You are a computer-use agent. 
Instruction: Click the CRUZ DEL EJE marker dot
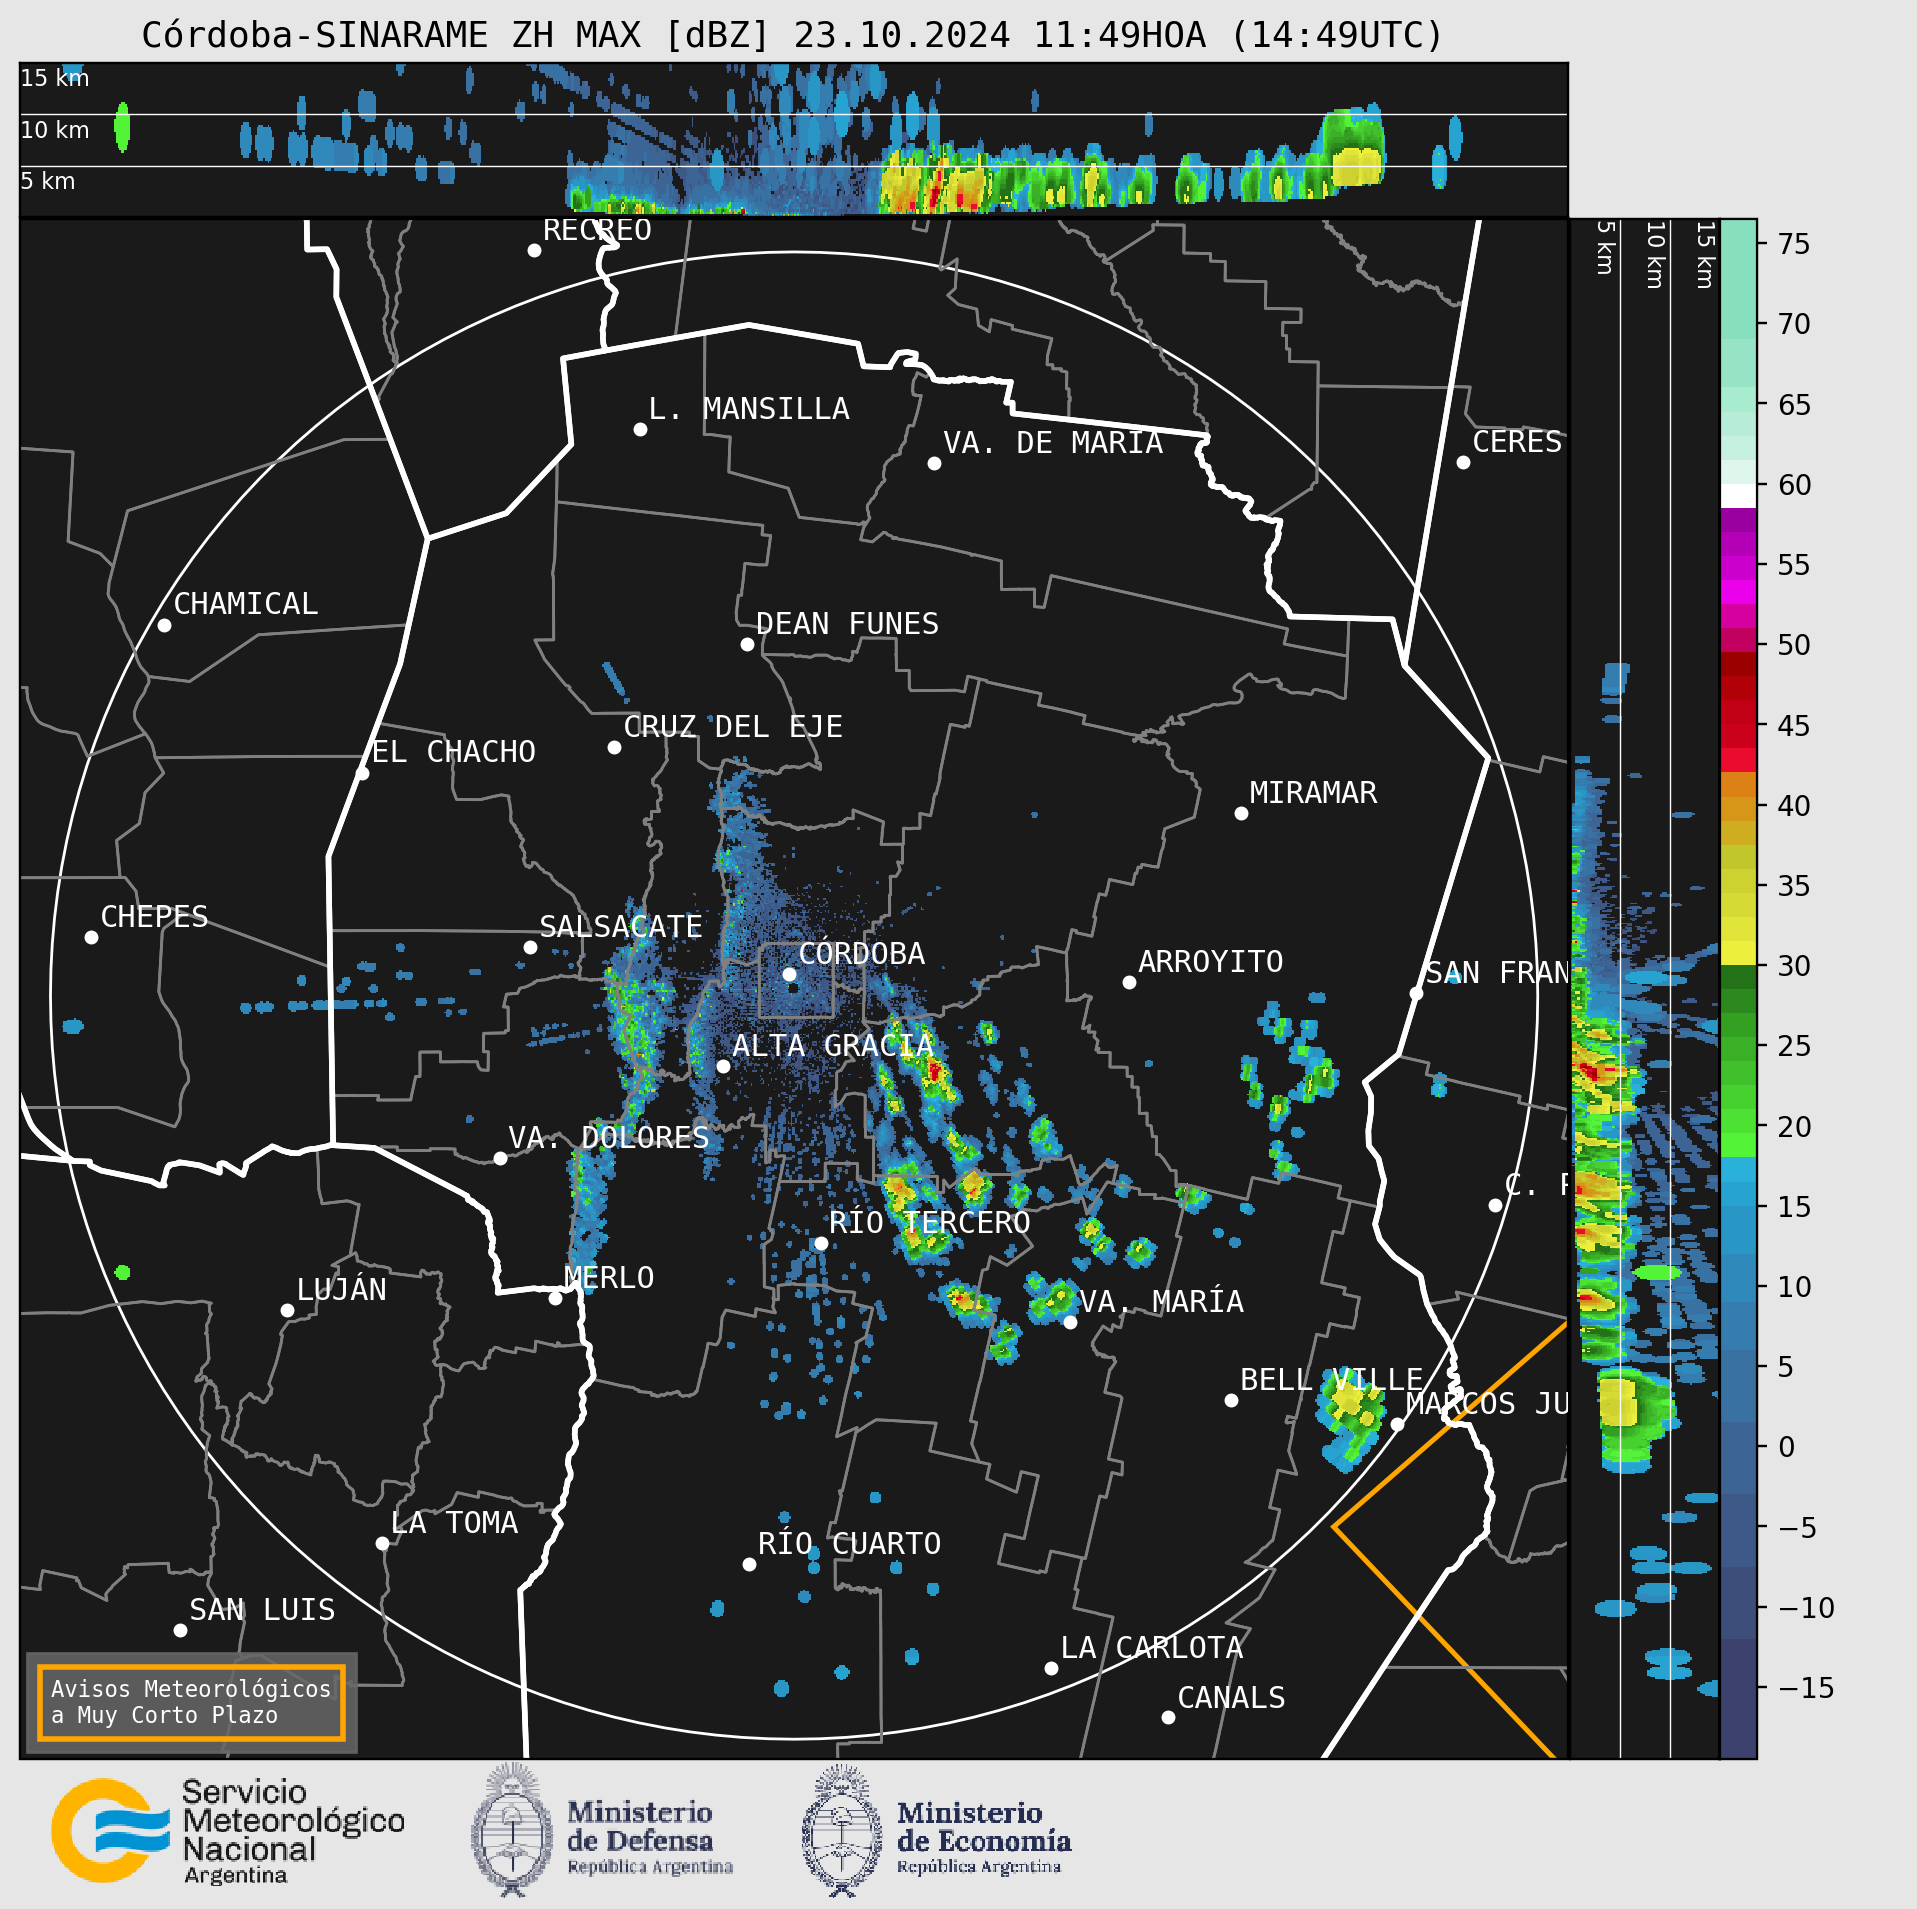[x=614, y=747]
